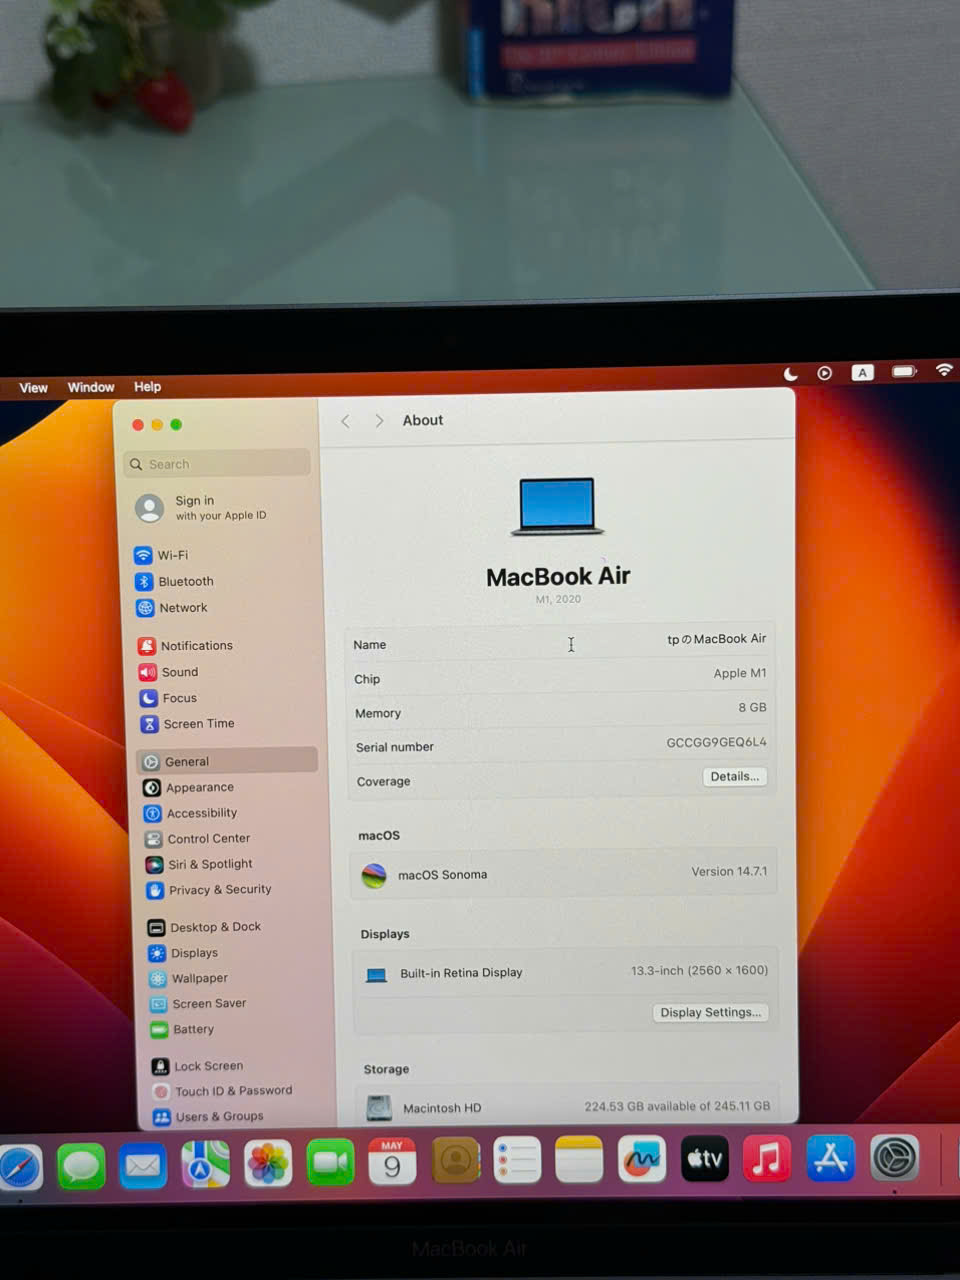
Task: Launch Safari from the Dock
Action: [x=19, y=1167]
